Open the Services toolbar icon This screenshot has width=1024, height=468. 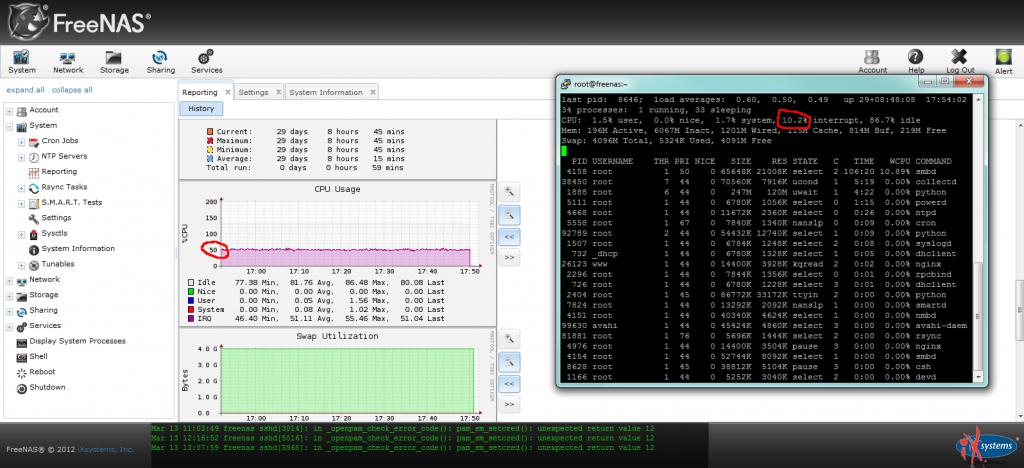(x=206, y=61)
